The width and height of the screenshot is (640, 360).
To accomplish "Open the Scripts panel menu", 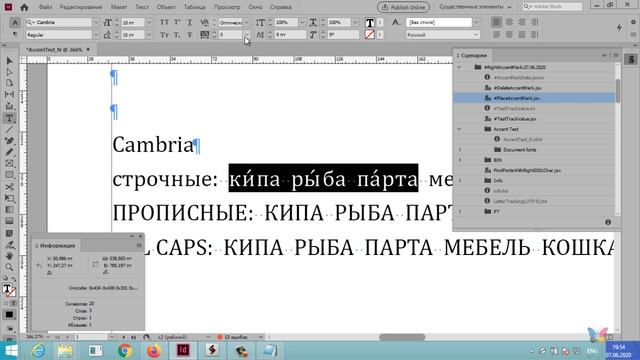I will [x=616, y=55].
